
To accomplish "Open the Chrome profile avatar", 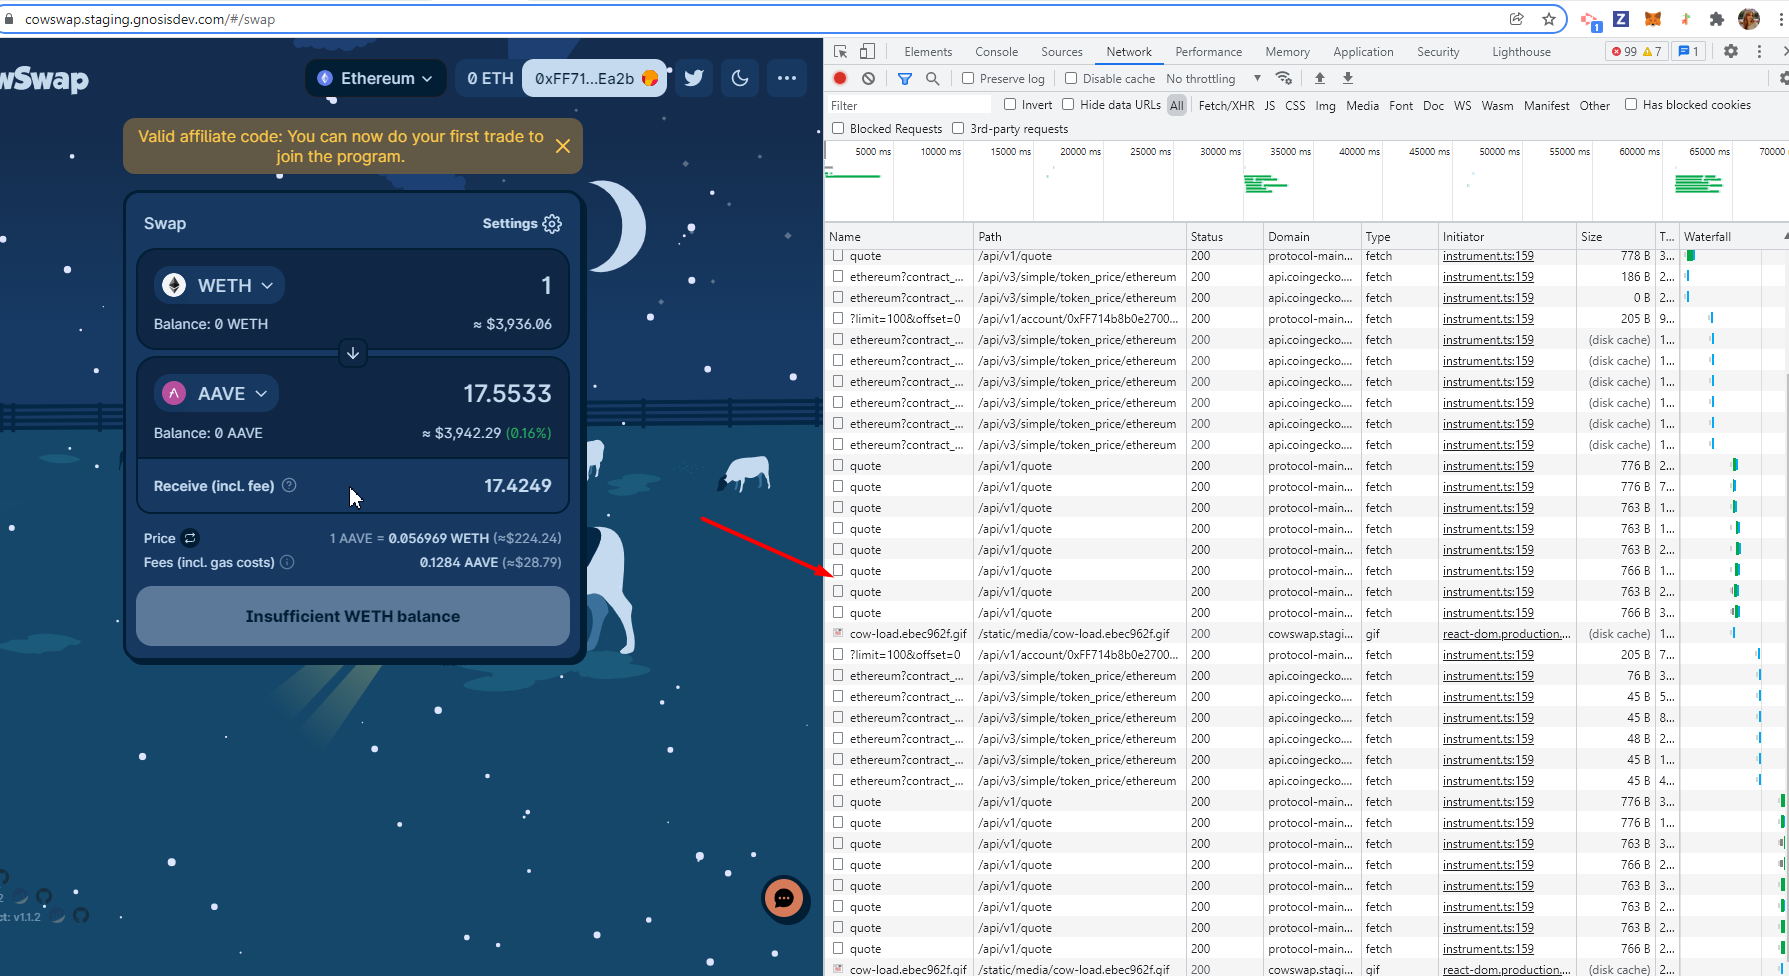I will tap(1749, 19).
